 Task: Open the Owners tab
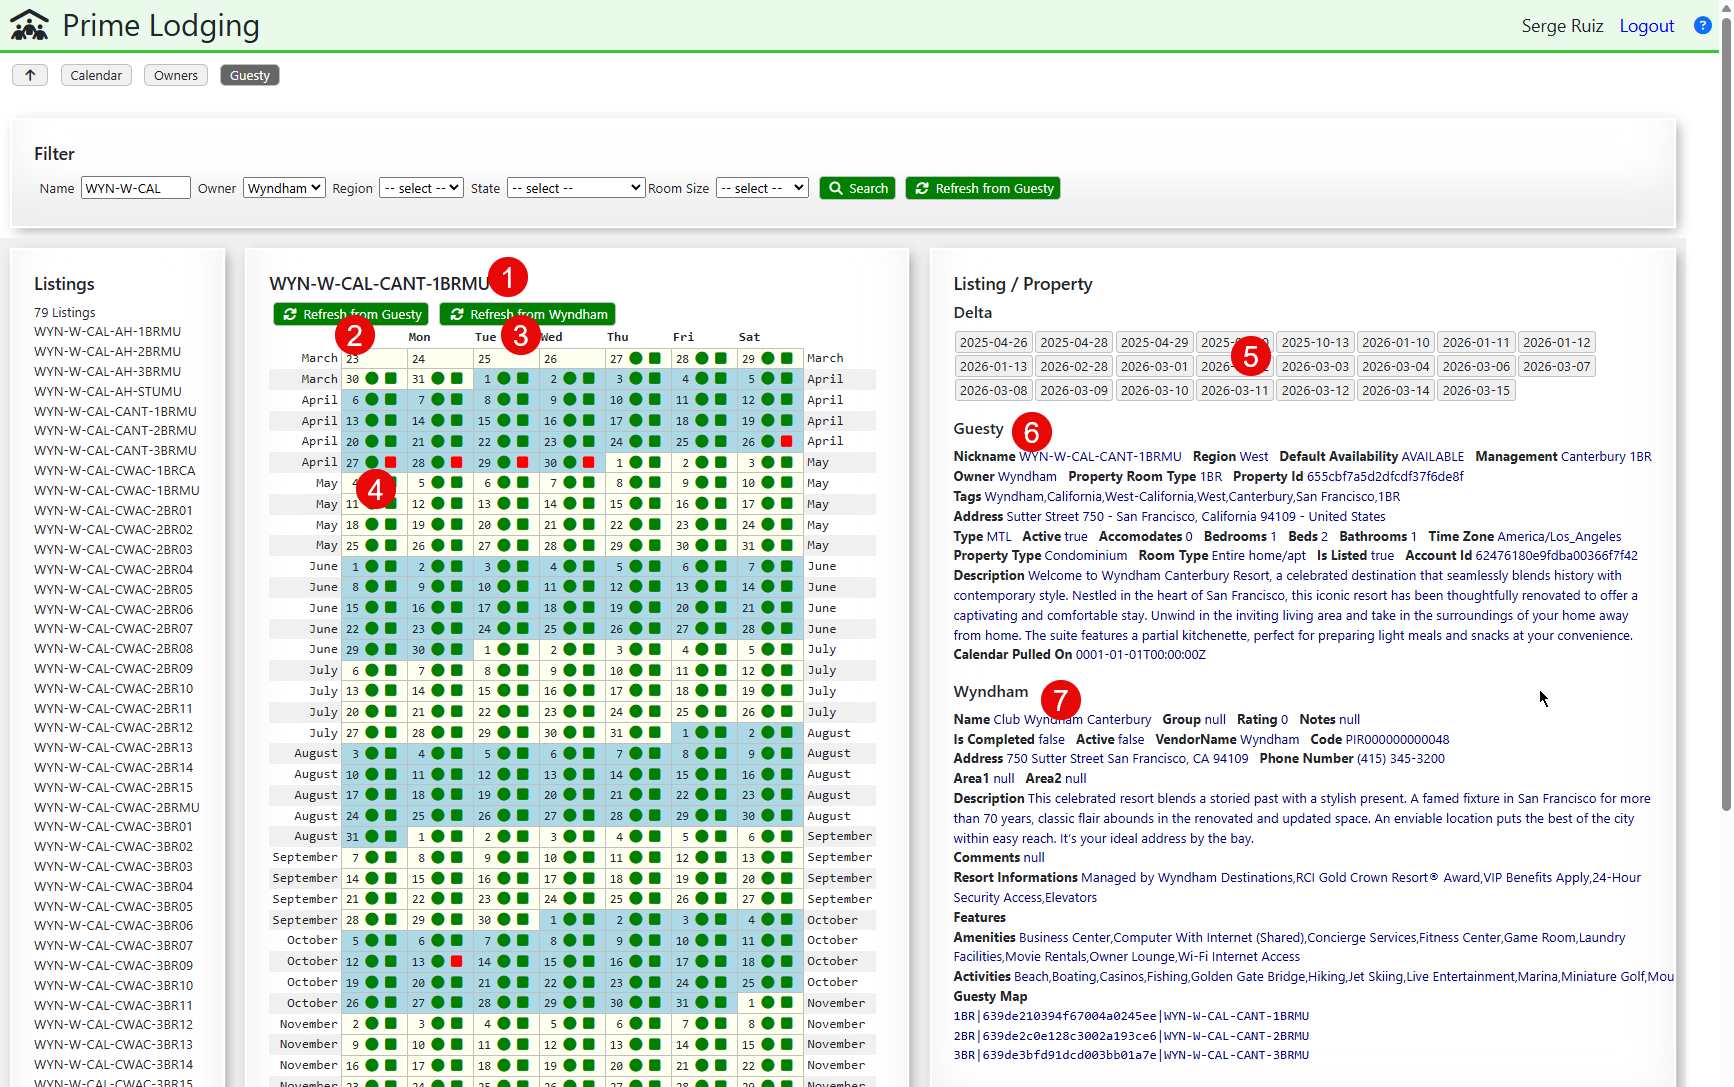(176, 75)
